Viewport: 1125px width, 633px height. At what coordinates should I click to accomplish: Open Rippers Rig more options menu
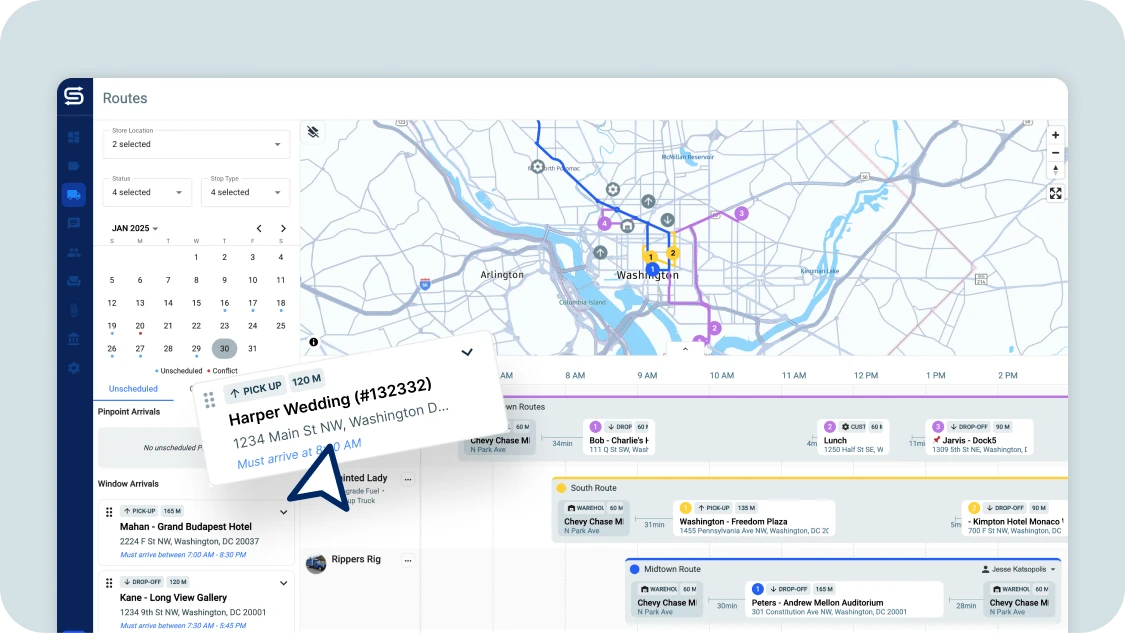click(408, 561)
